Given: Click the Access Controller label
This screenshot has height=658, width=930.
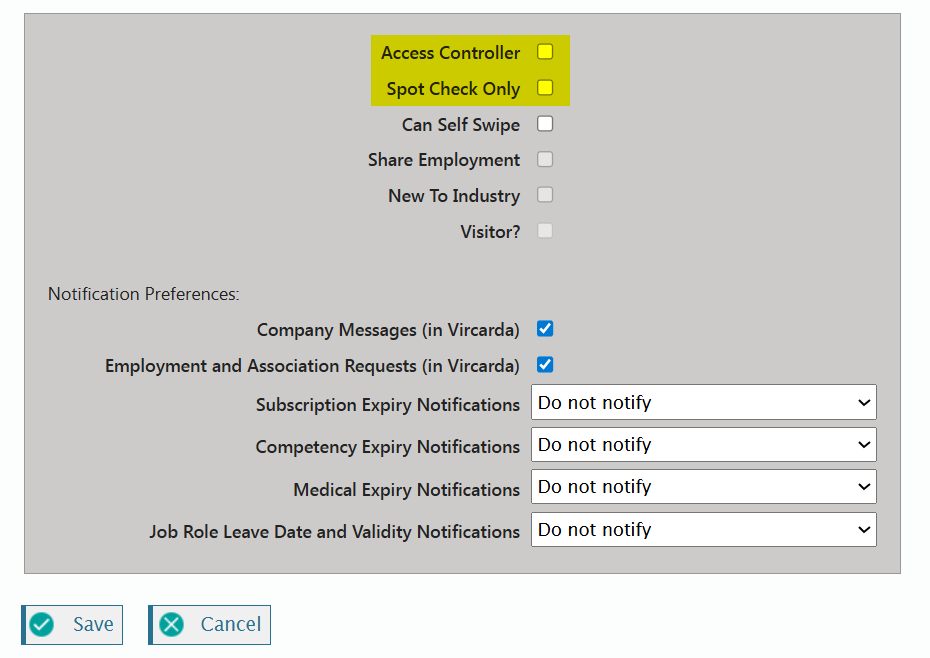Looking at the screenshot, I should (x=450, y=53).
